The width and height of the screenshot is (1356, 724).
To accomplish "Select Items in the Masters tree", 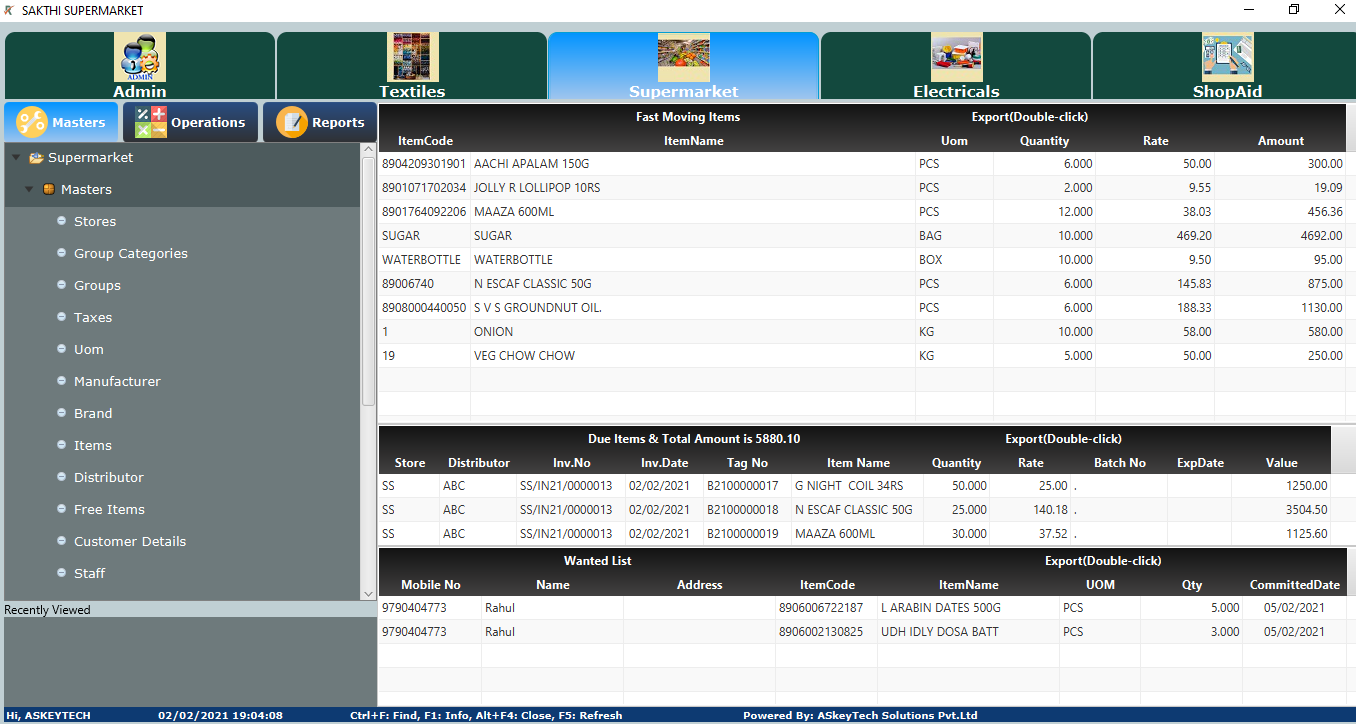I will pyautogui.click(x=92, y=446).
